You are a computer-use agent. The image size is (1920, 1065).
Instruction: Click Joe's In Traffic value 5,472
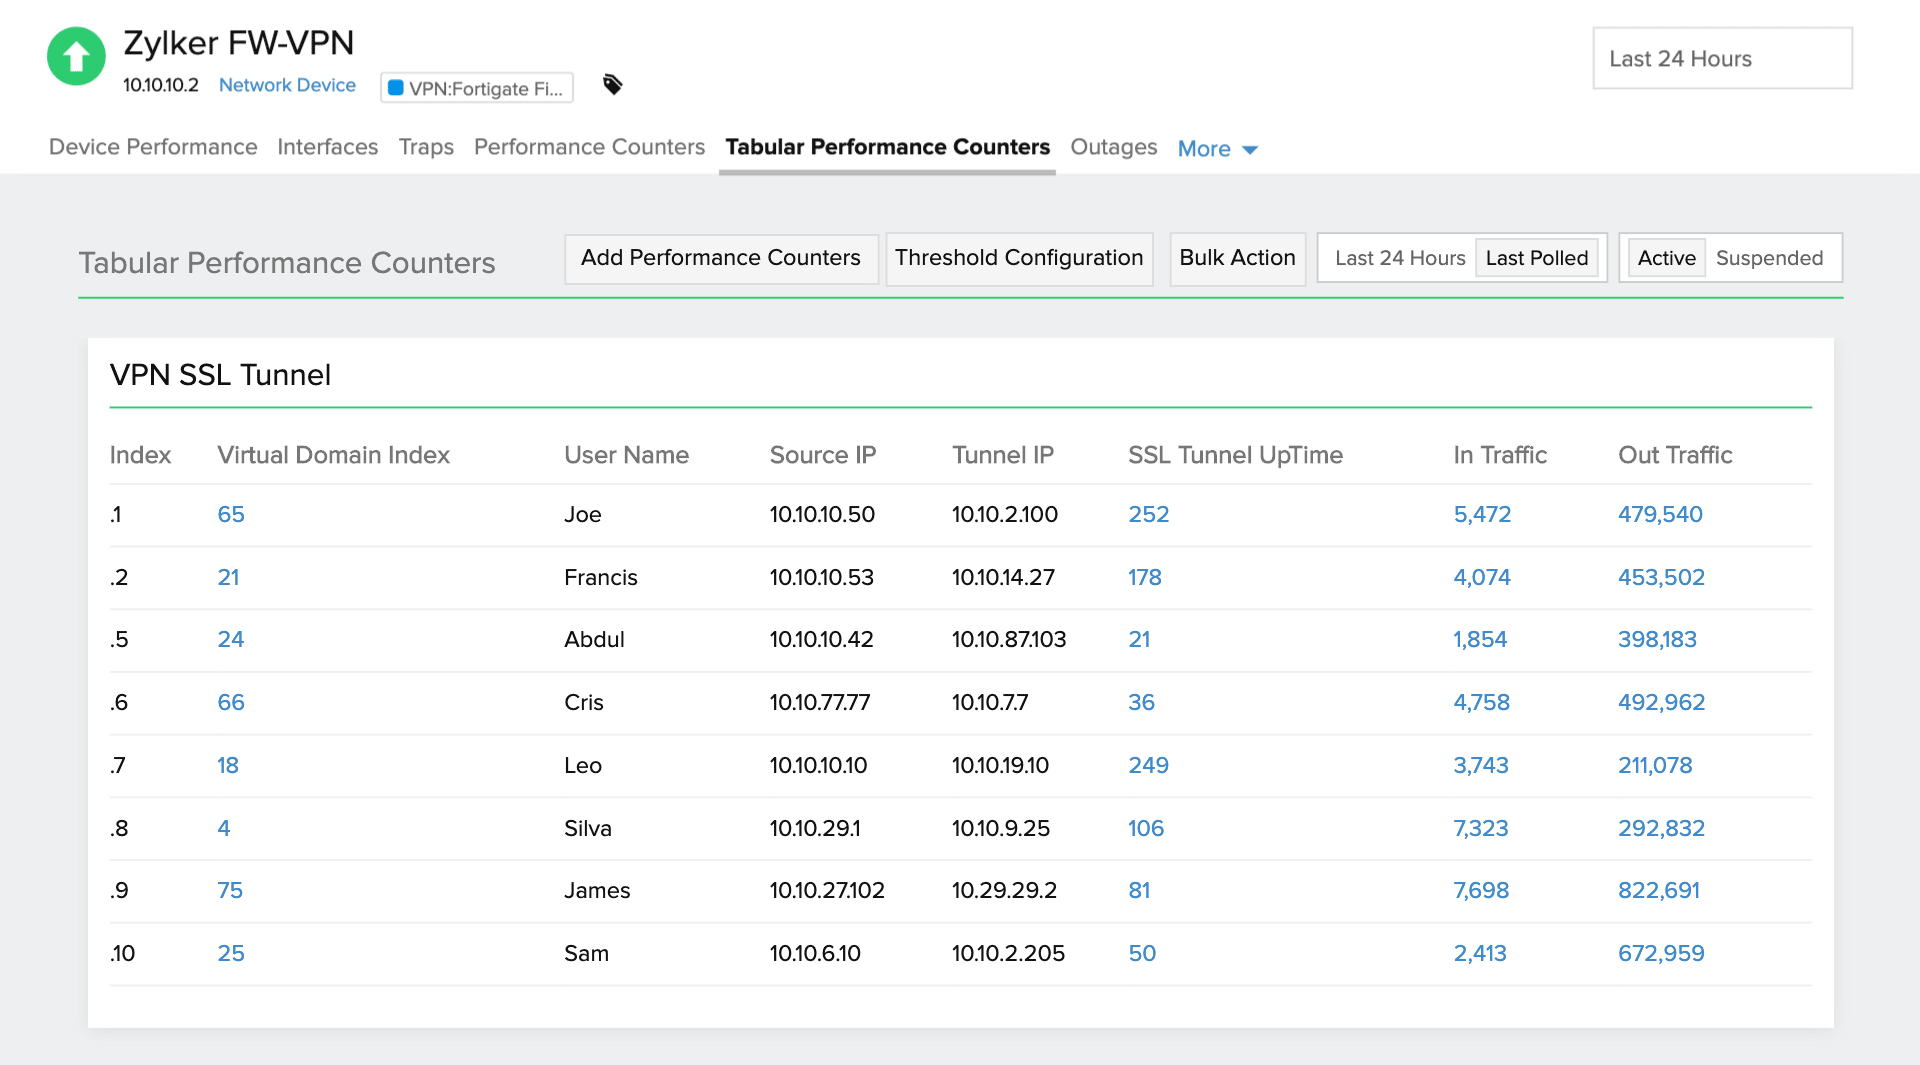pyautogui.click(x=1482, y=515)
